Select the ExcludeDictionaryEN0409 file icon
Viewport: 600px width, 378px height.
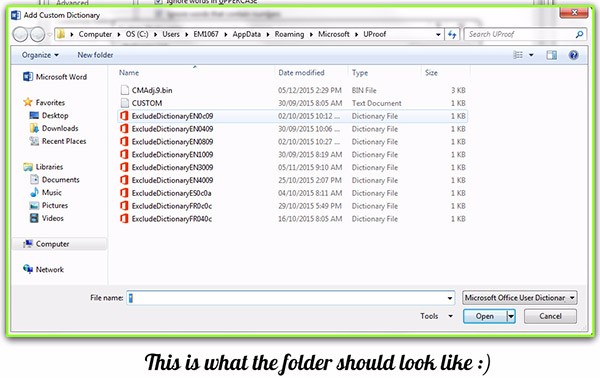(124, 129)
